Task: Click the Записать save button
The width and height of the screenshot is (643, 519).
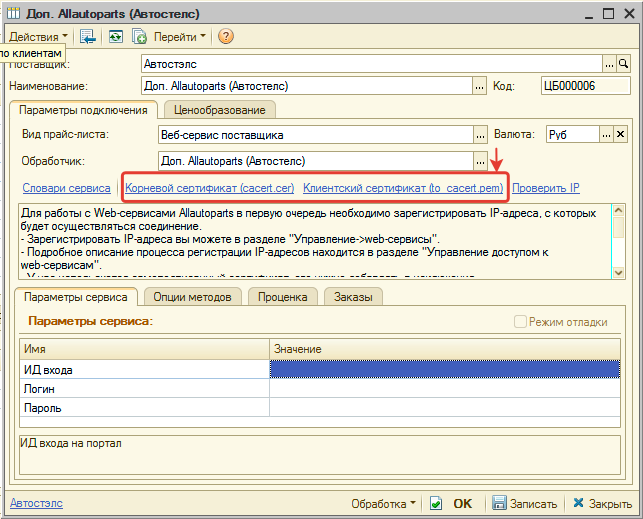Action: [524, 503]
